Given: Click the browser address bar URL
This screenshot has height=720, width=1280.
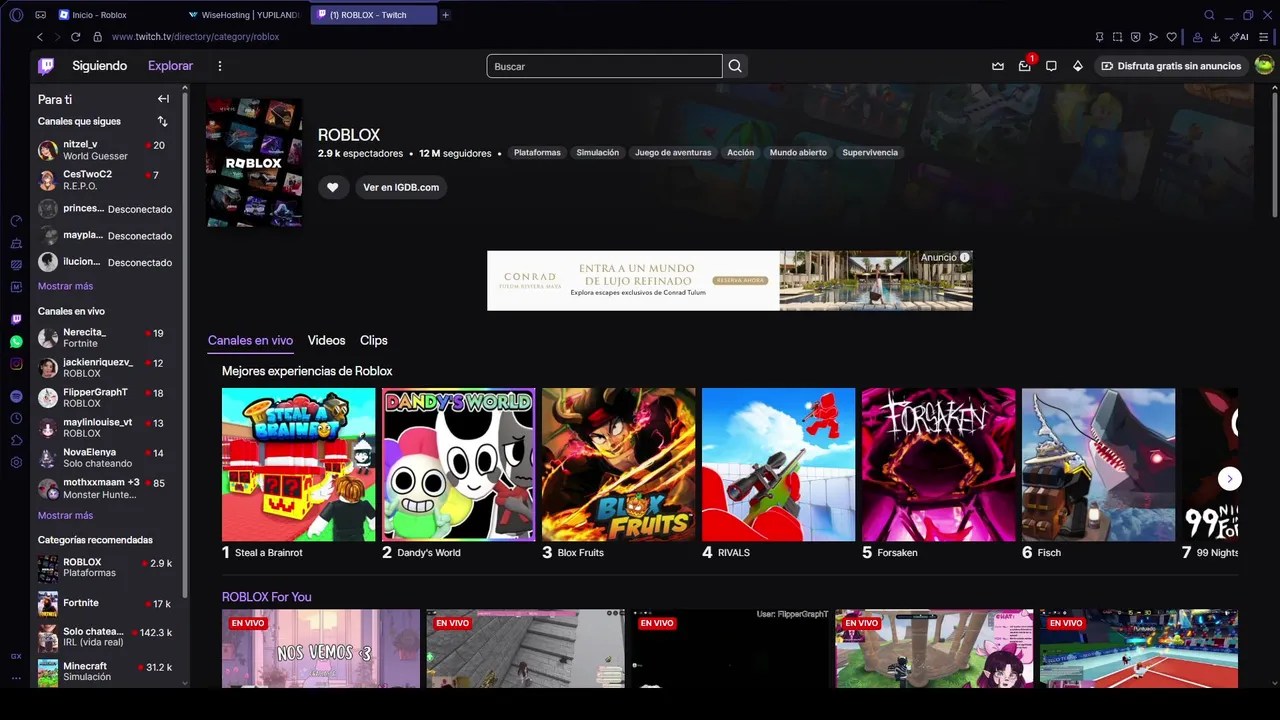Looking at the screenshot, I should 195,37.
